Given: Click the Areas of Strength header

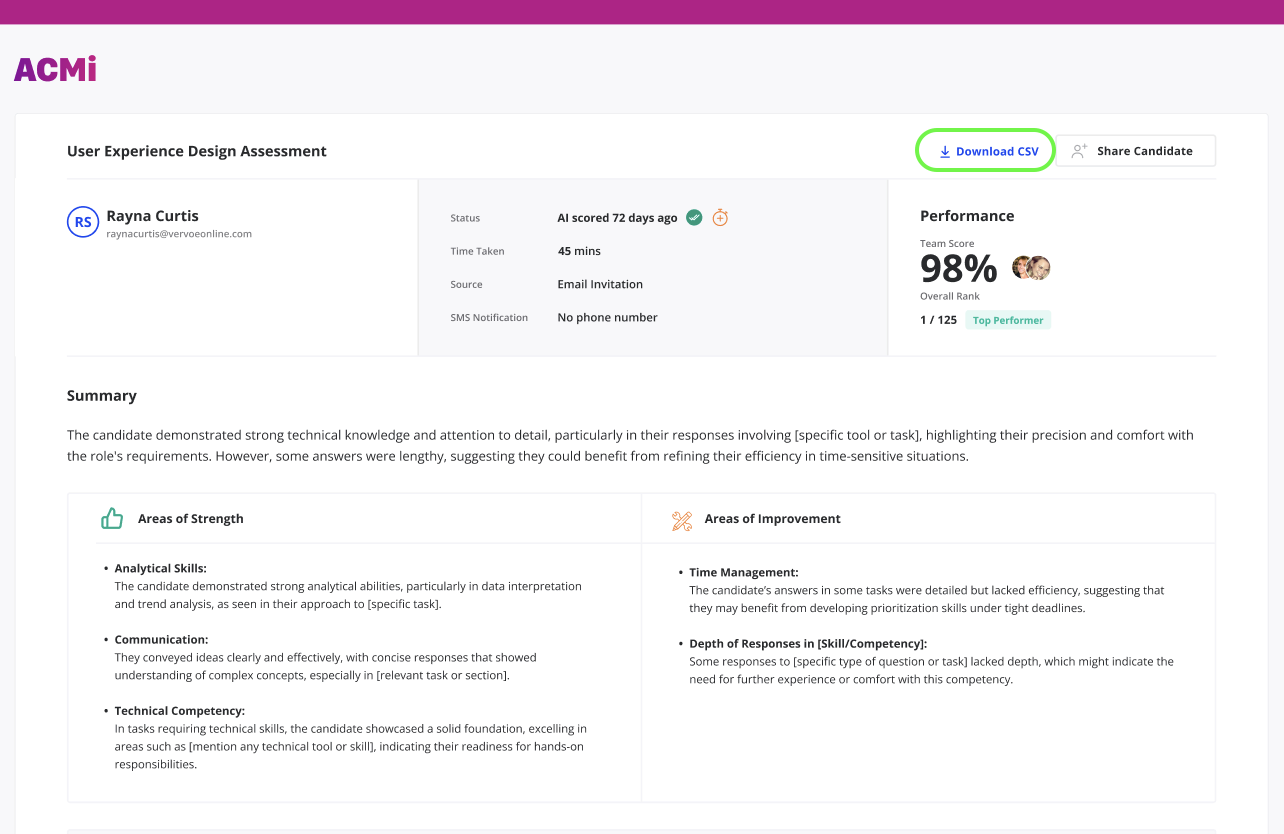Looking at the screenshot, I should tap(190, 519).
